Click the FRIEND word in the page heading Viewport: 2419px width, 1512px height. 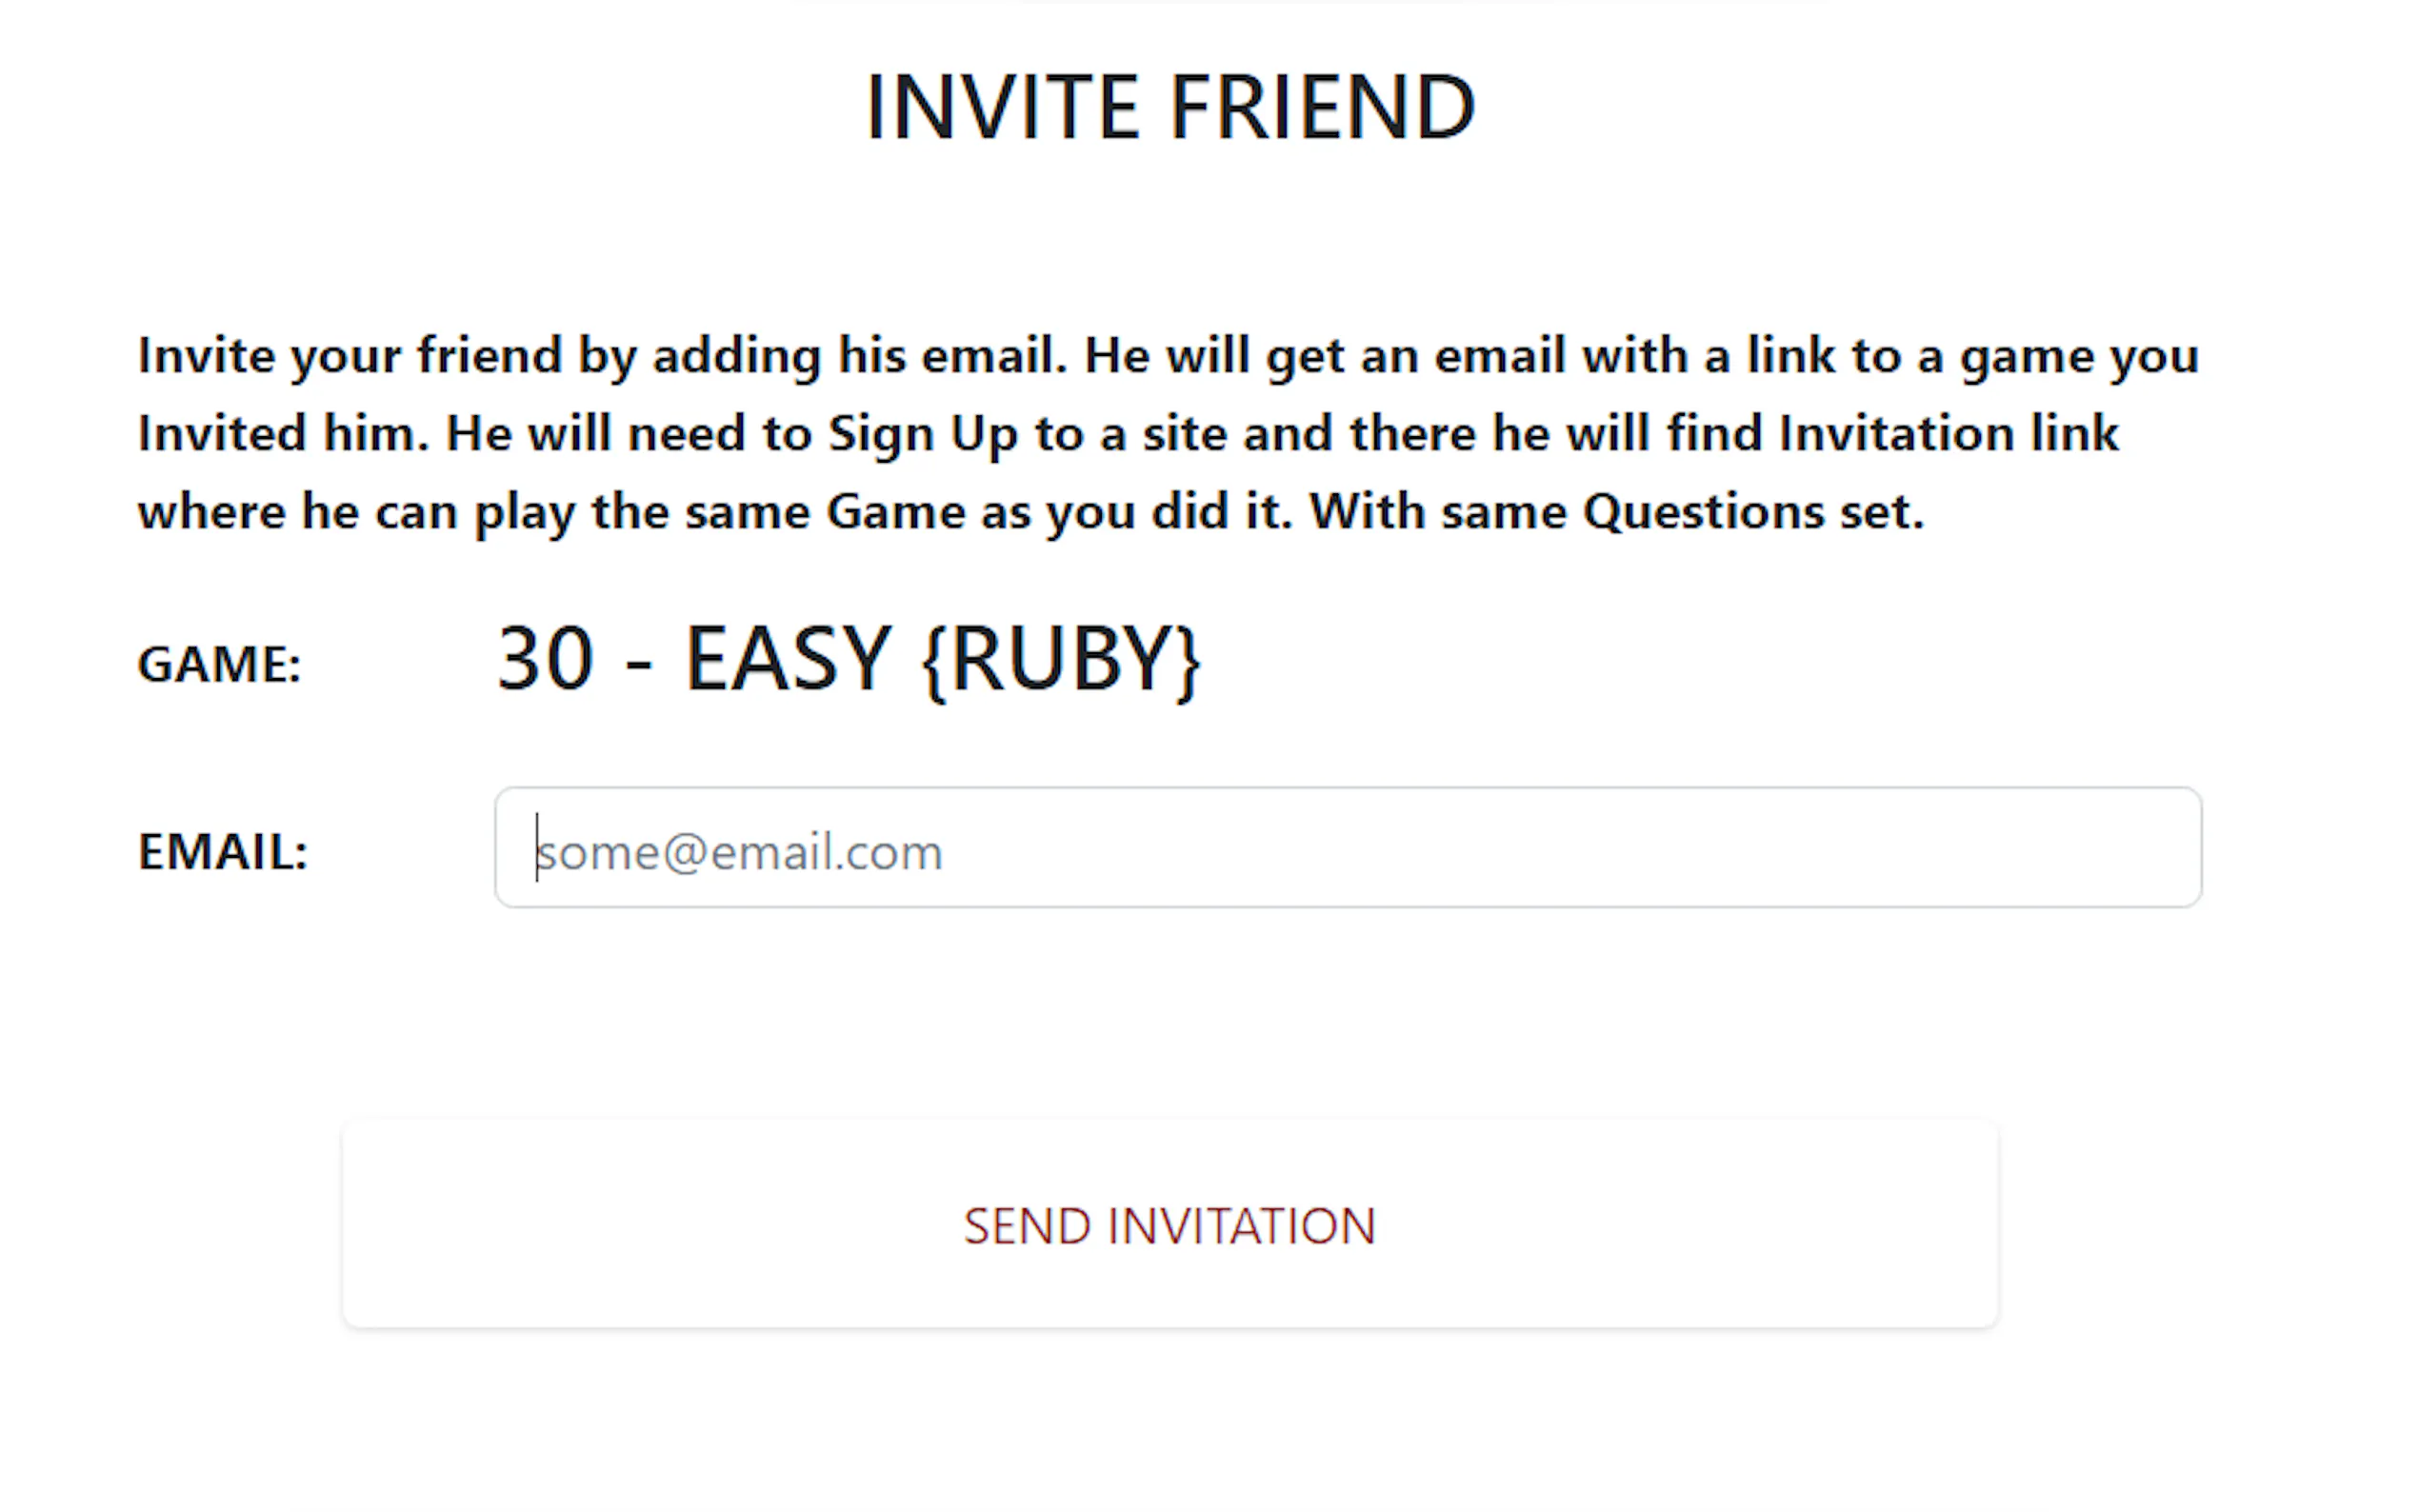(1322, 107)
